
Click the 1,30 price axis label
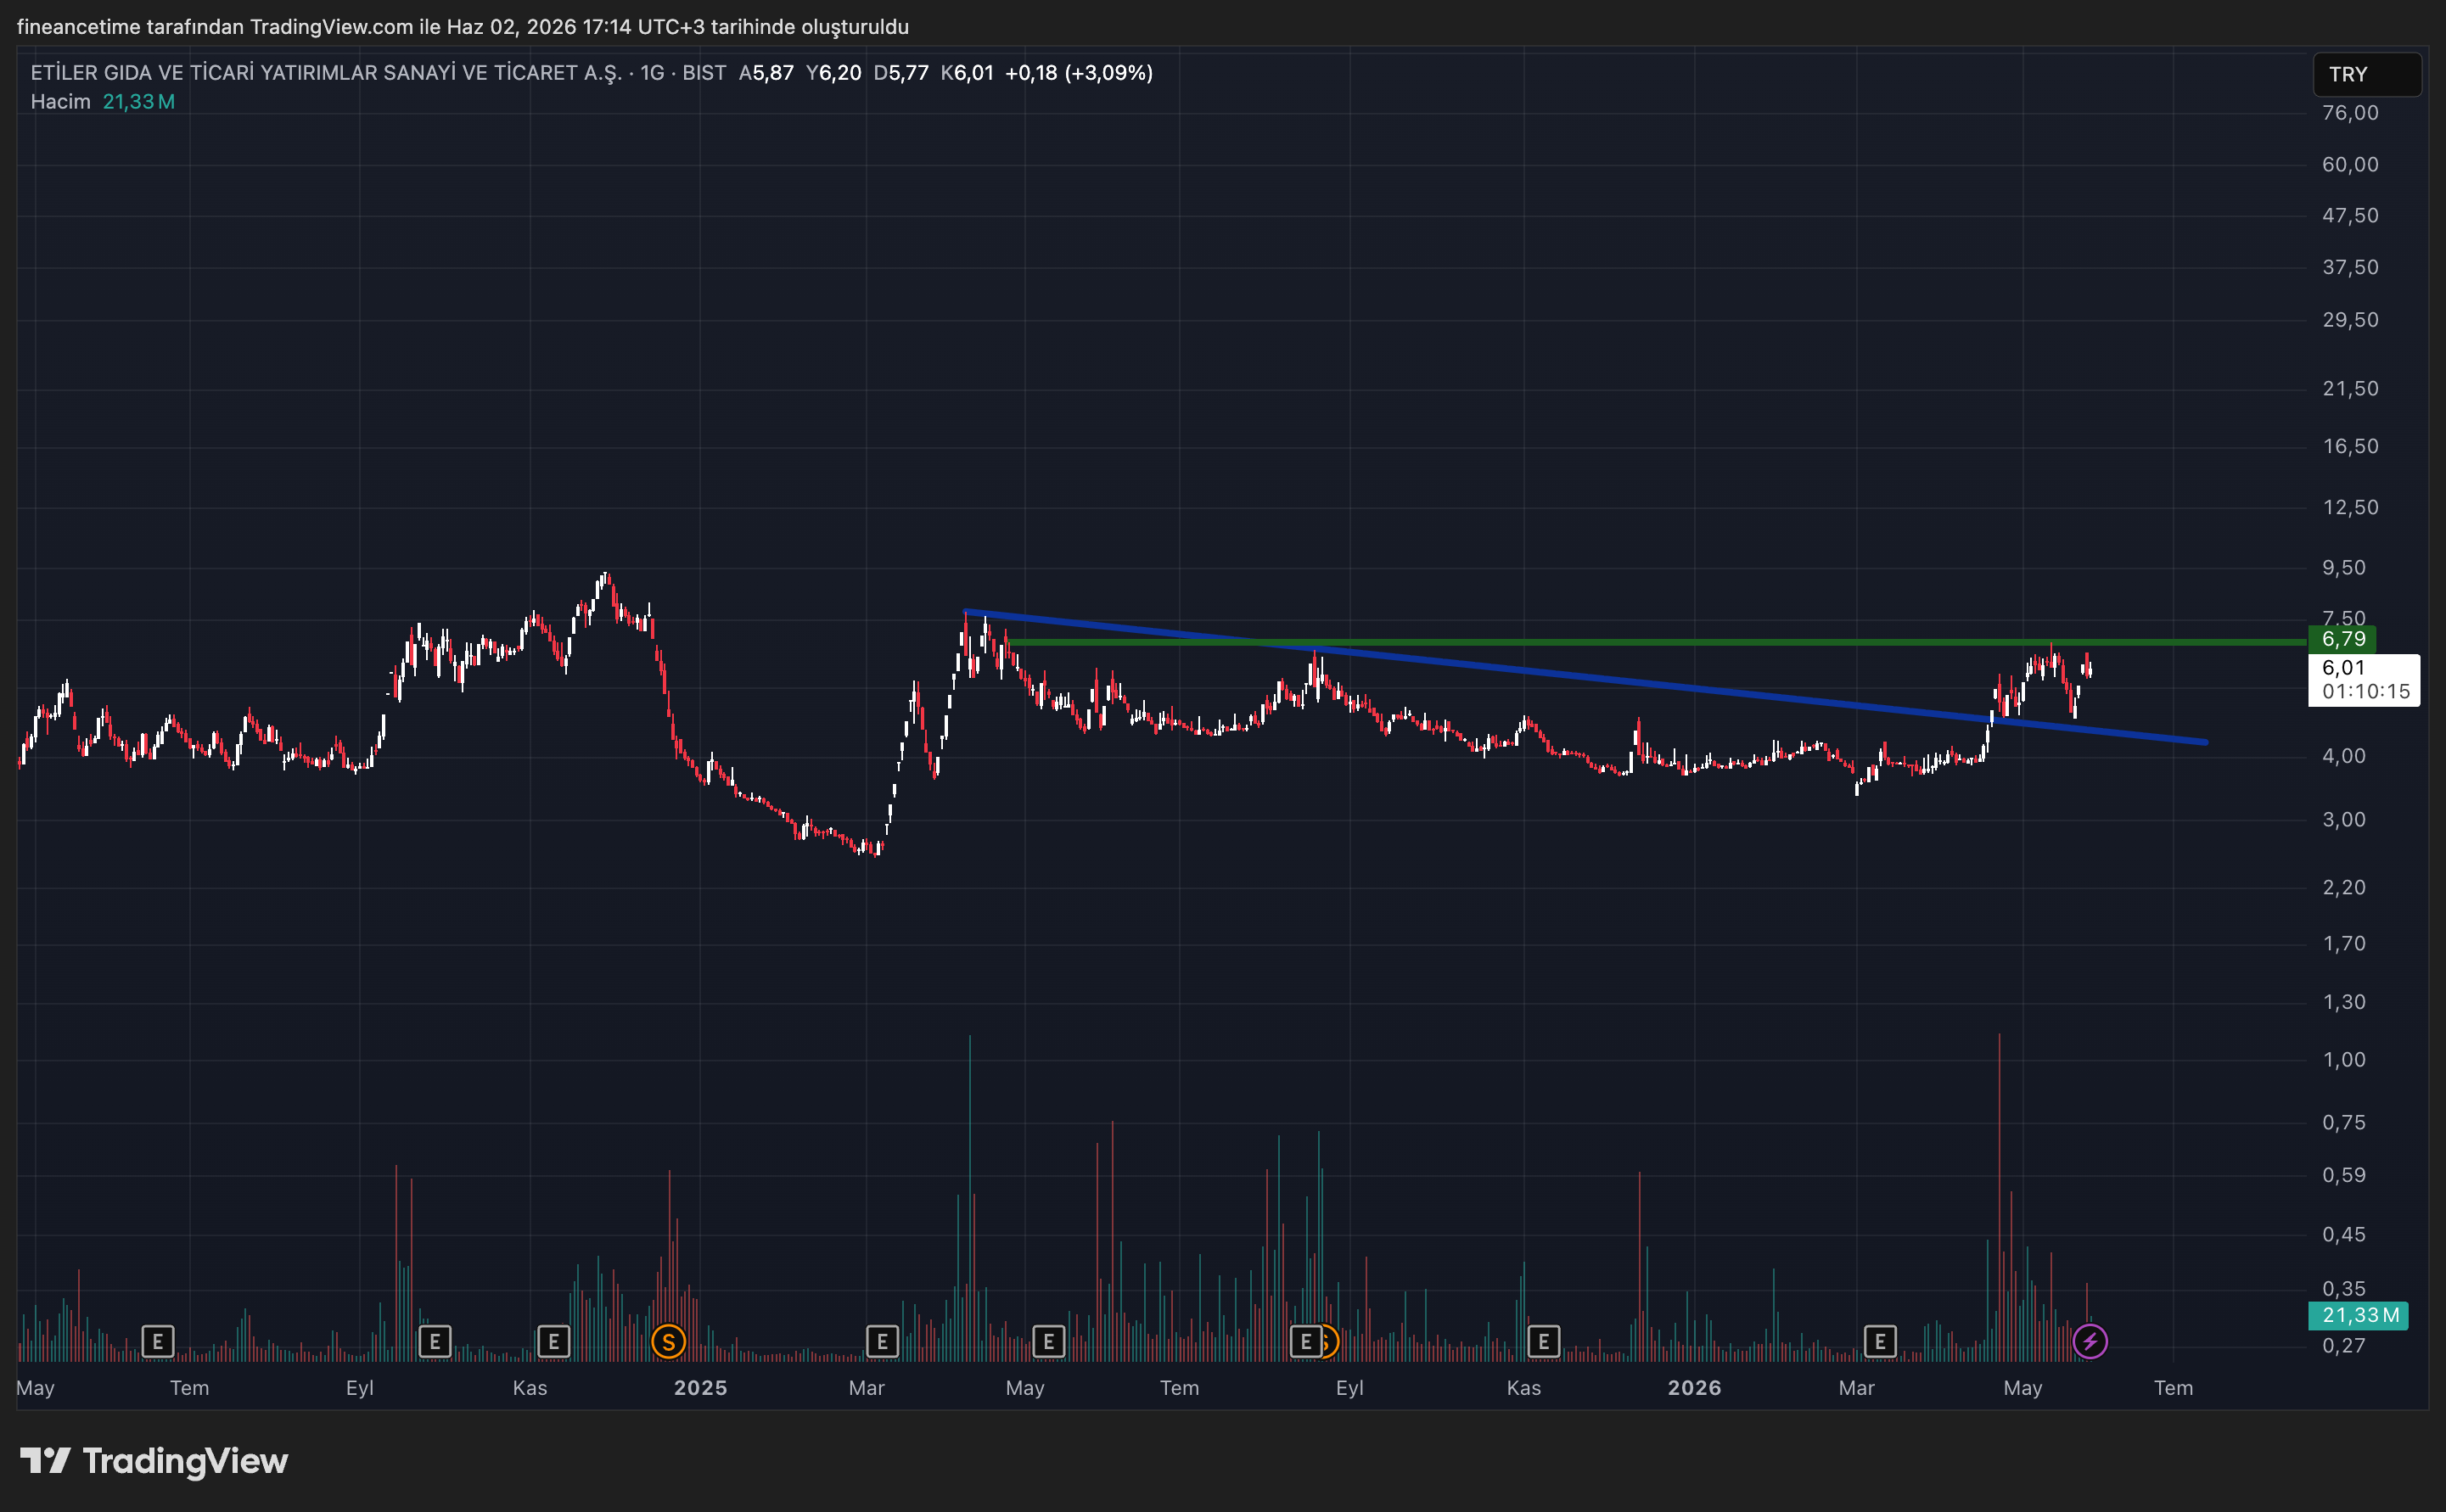point(2344,1002)
